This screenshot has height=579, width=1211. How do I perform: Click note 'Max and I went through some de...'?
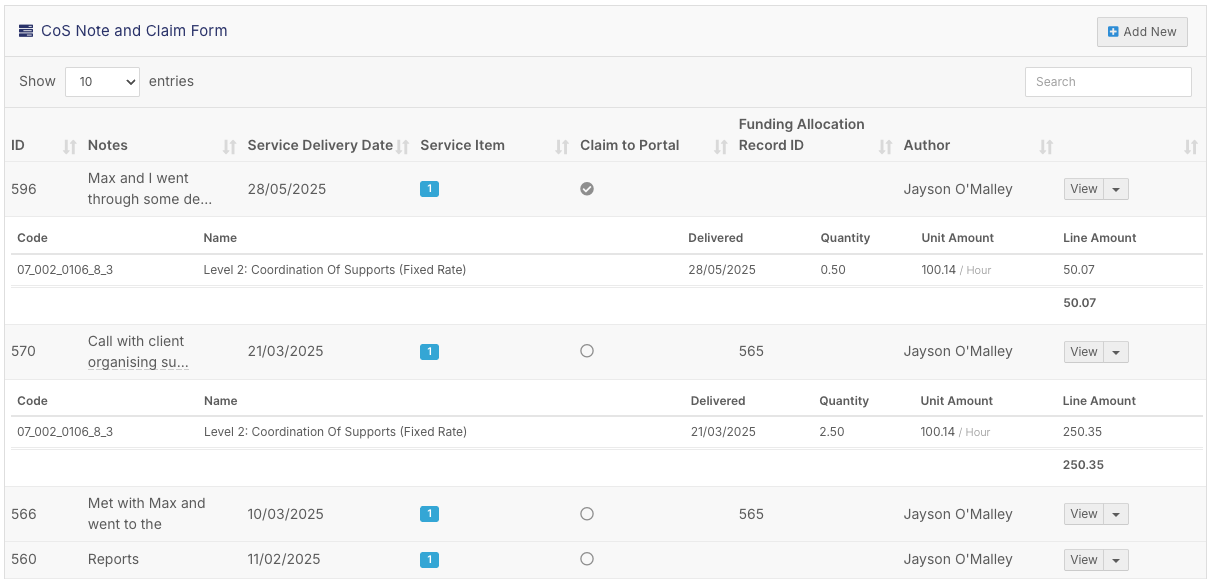pos(150,189)
